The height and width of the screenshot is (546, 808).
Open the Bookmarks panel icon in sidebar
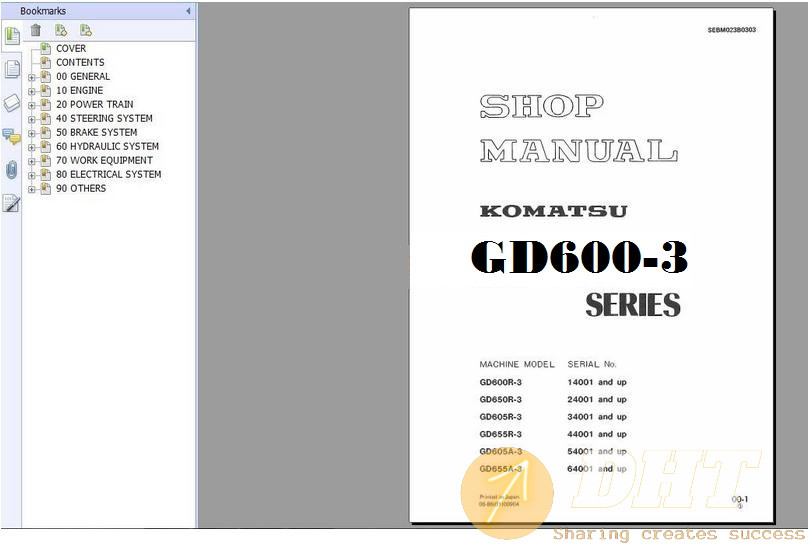(x=11, y=36)
